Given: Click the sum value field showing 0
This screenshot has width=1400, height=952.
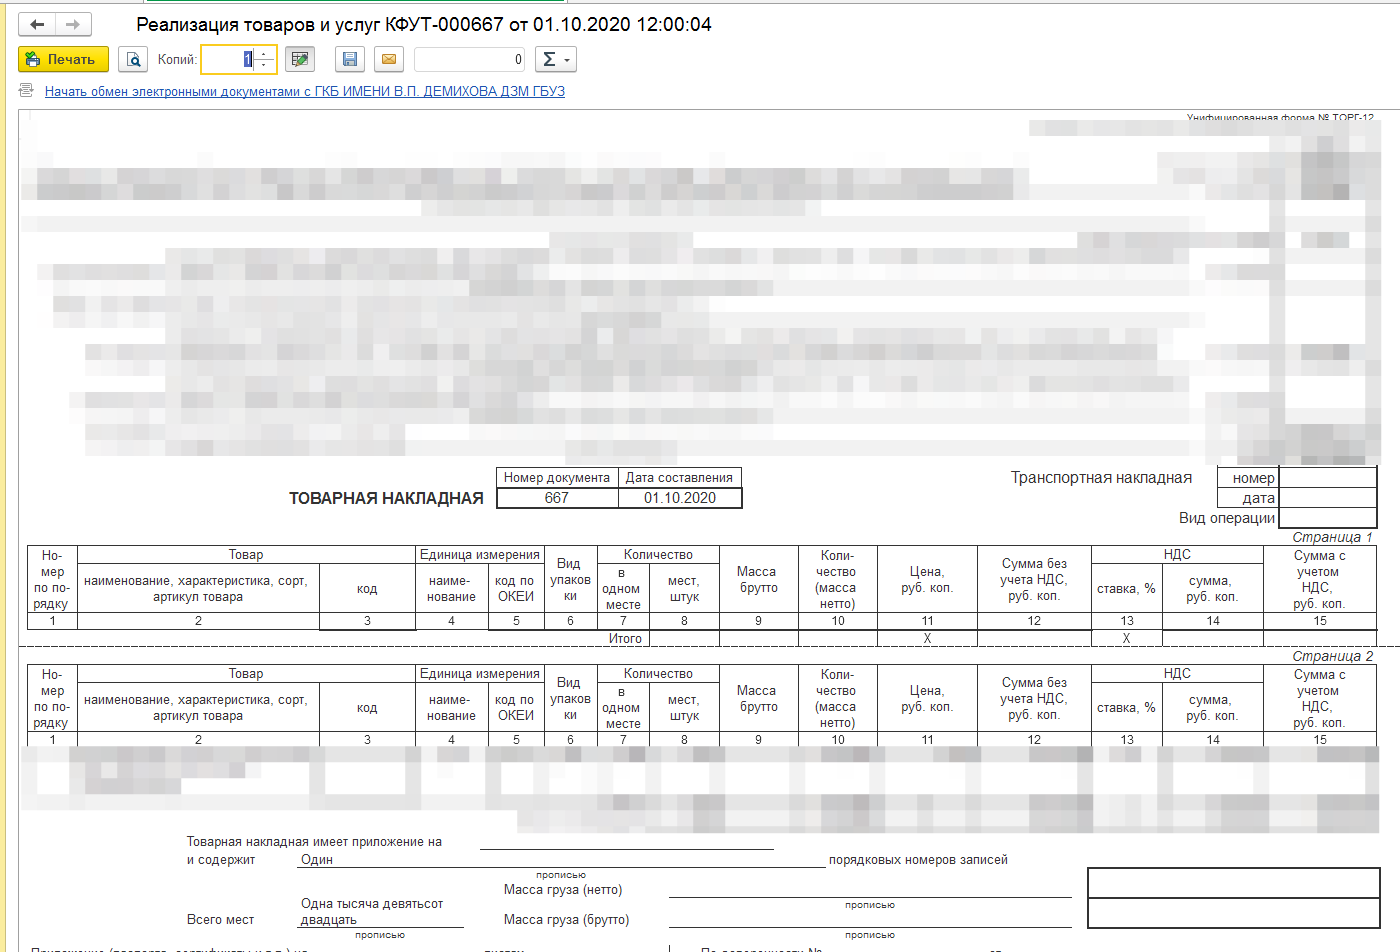Looking at the screenshot, I should point(469,59).
